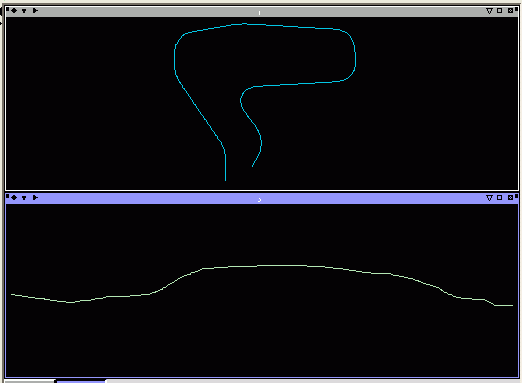
Task: Click the diamond icon in the top panel header
Action: coord(14,11)
